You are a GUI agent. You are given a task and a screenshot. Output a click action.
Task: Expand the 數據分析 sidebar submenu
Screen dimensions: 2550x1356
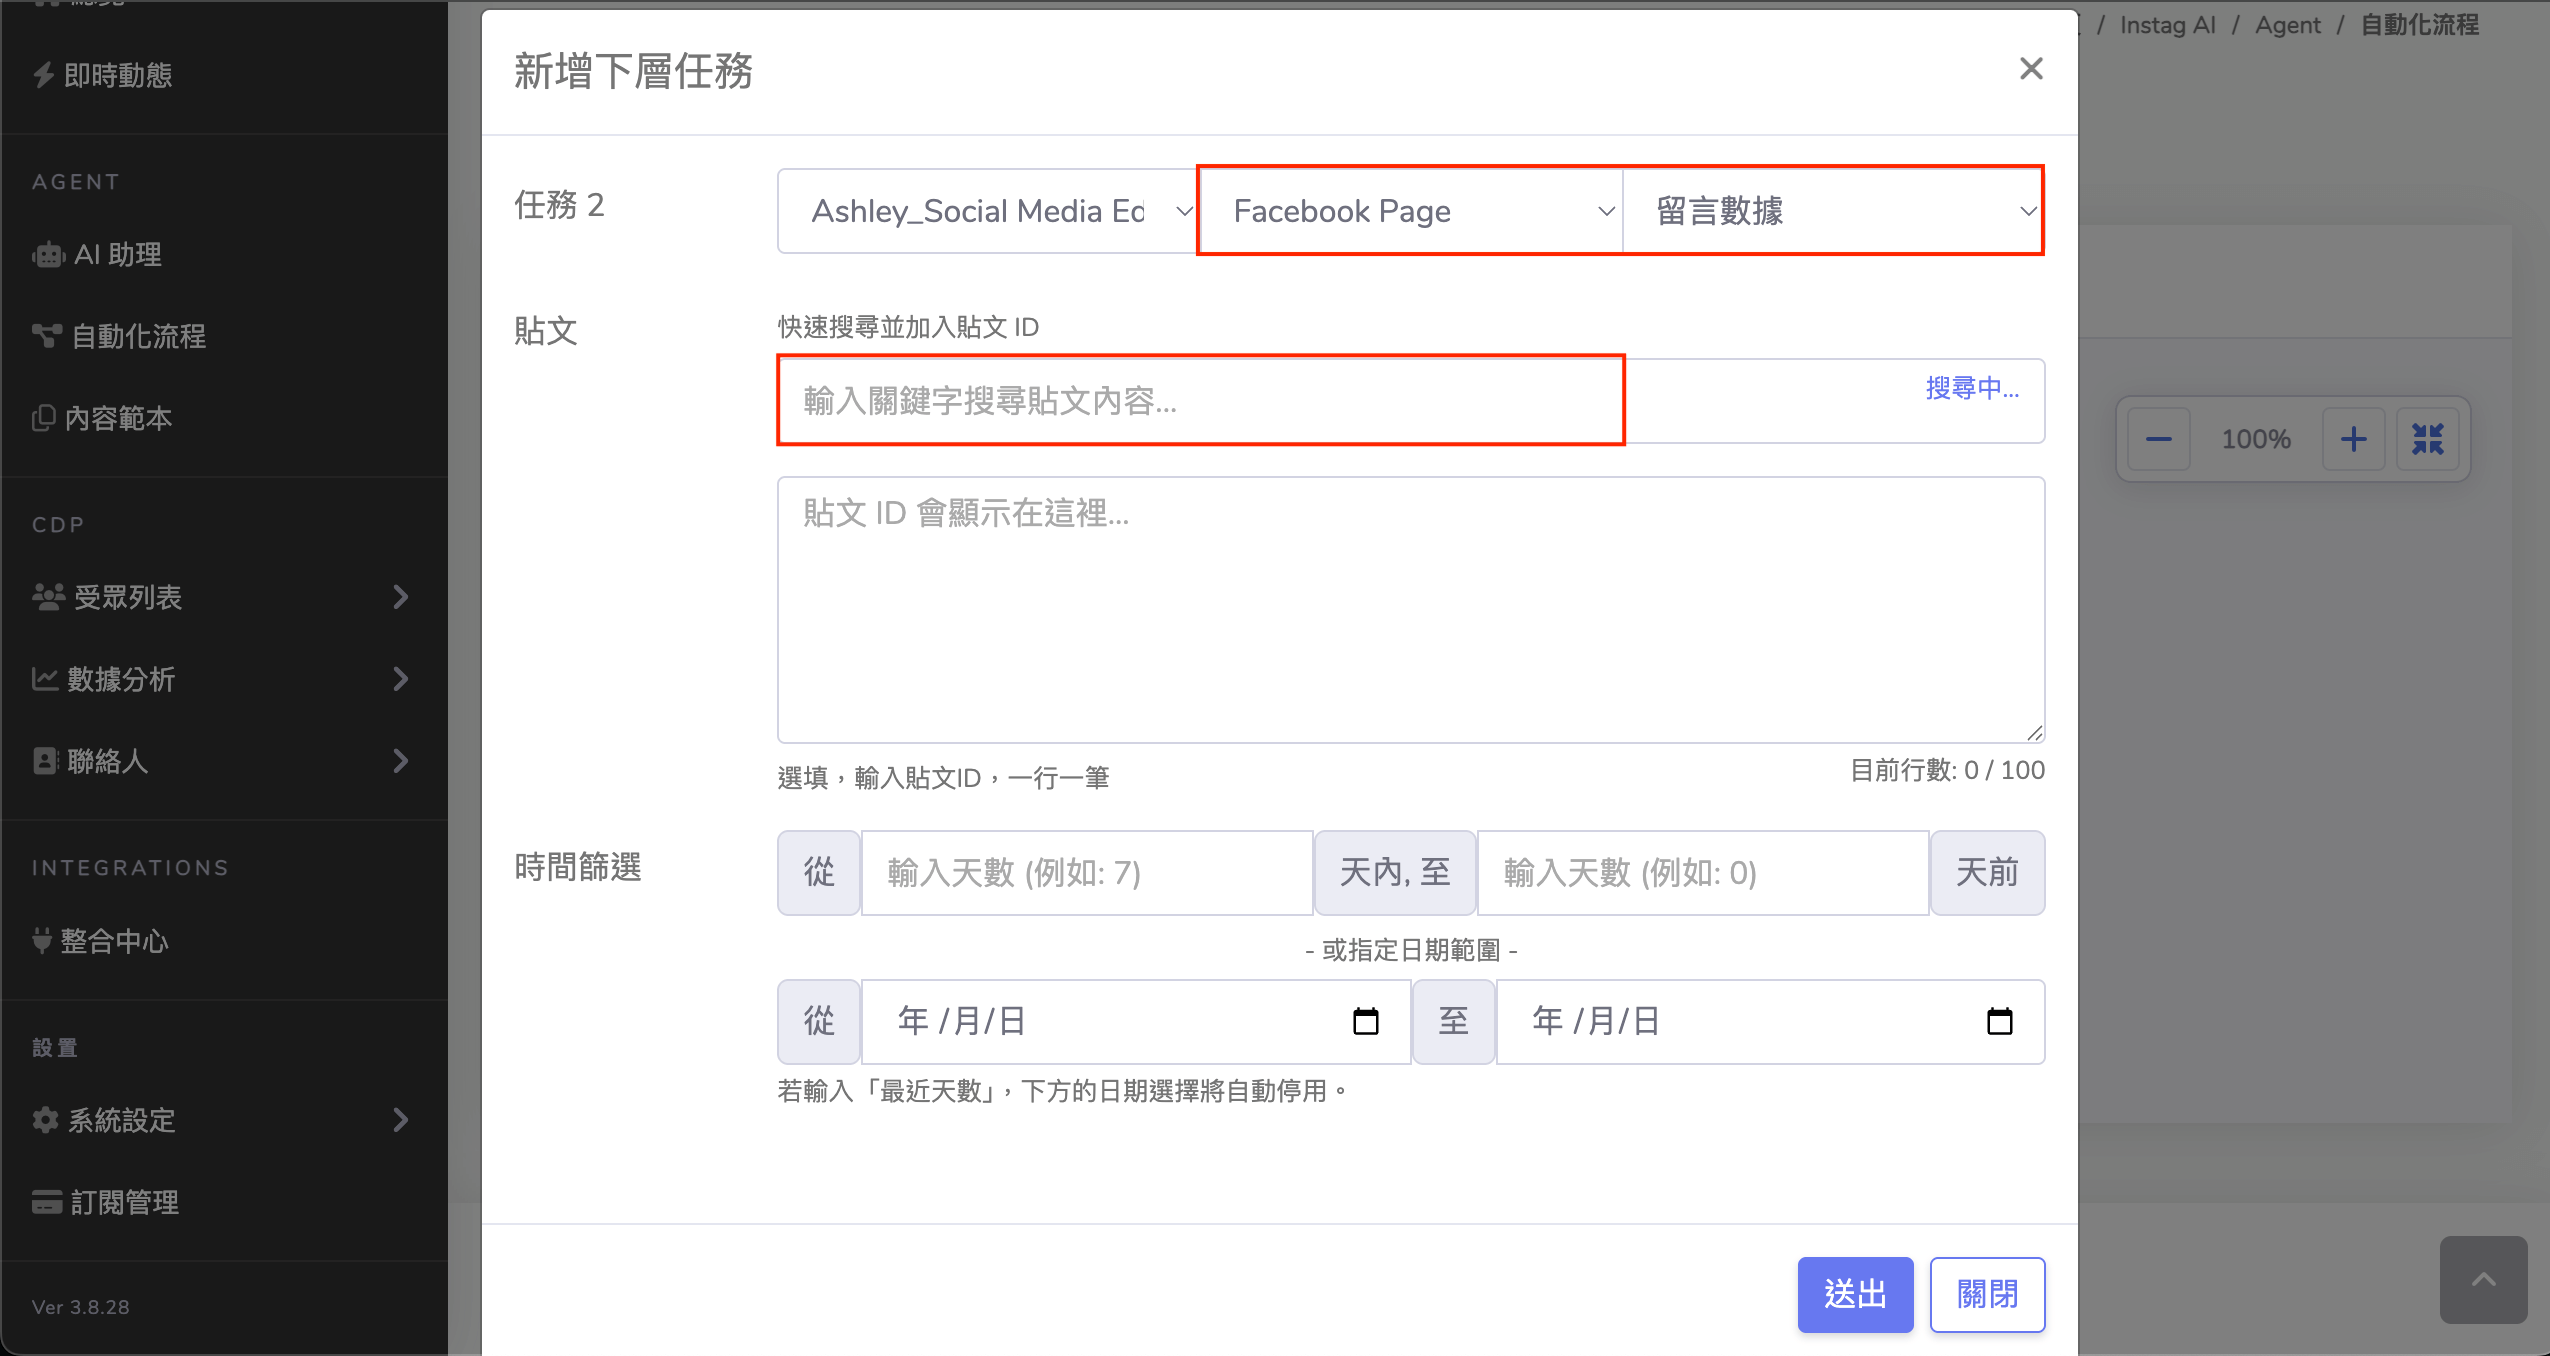[x=400, y=679]
